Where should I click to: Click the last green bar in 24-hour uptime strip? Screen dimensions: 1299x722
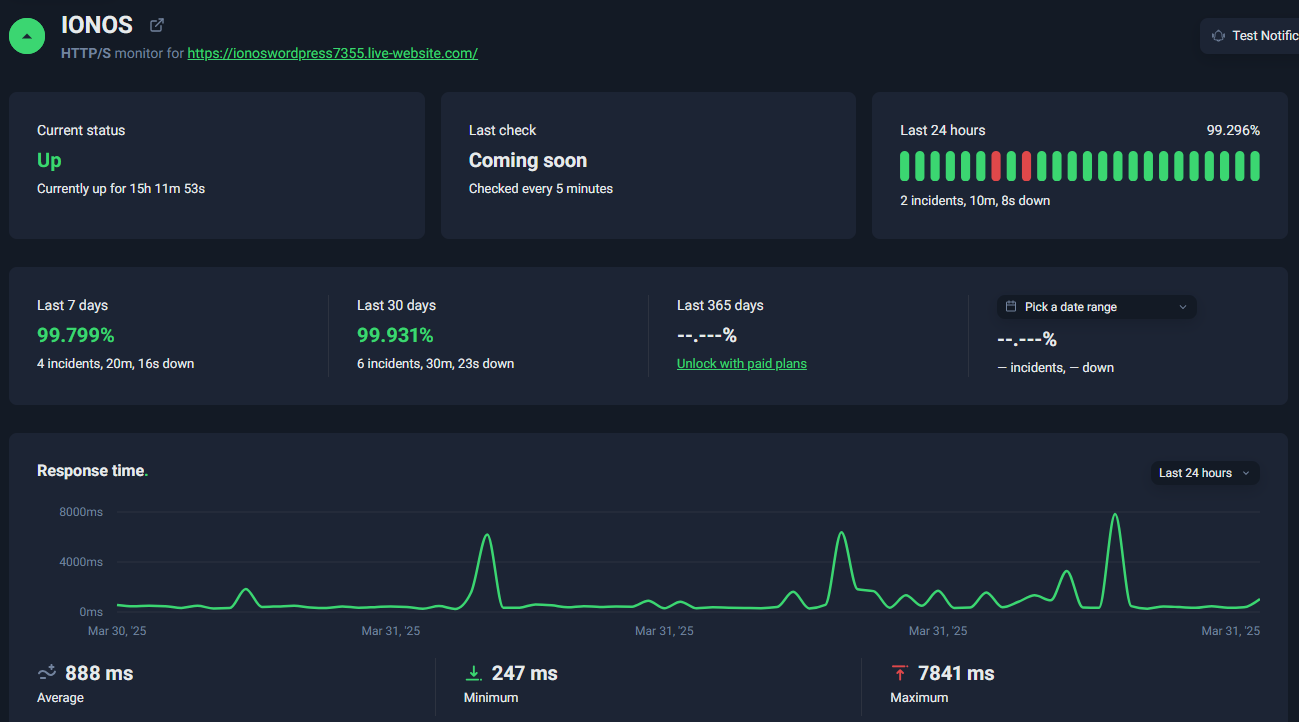[1255, 166]
